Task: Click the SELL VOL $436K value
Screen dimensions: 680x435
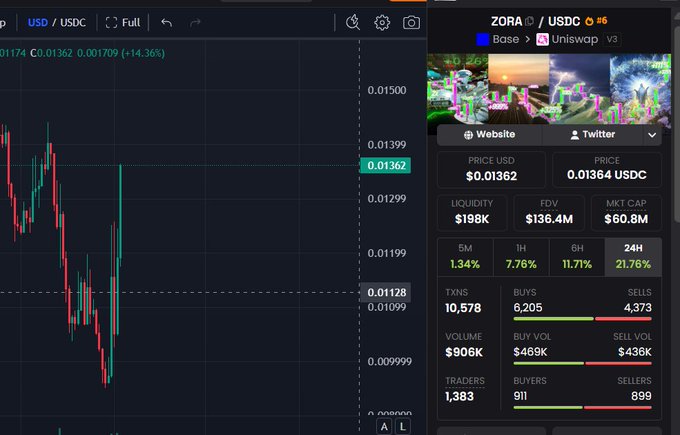Action: point(634,352)
